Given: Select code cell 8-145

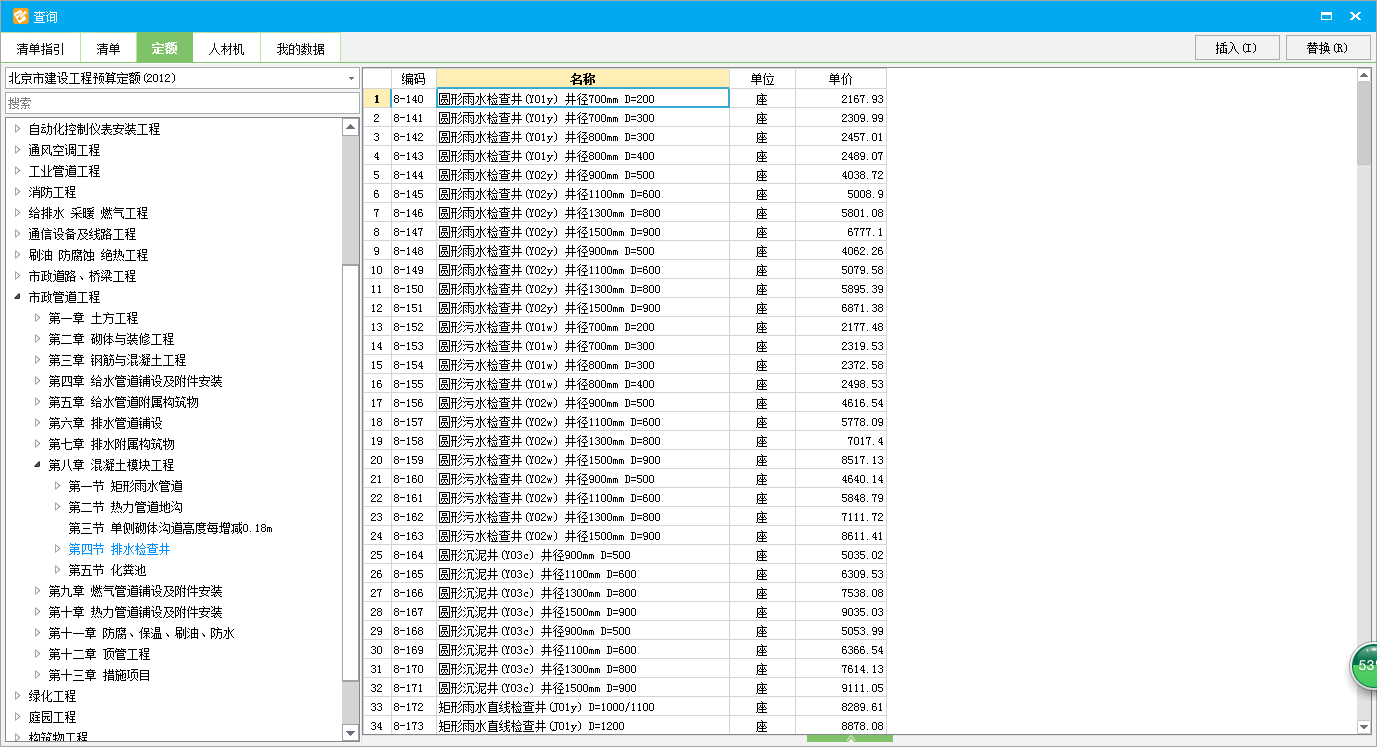Looking at the screenshot, I should coord(413,194).
